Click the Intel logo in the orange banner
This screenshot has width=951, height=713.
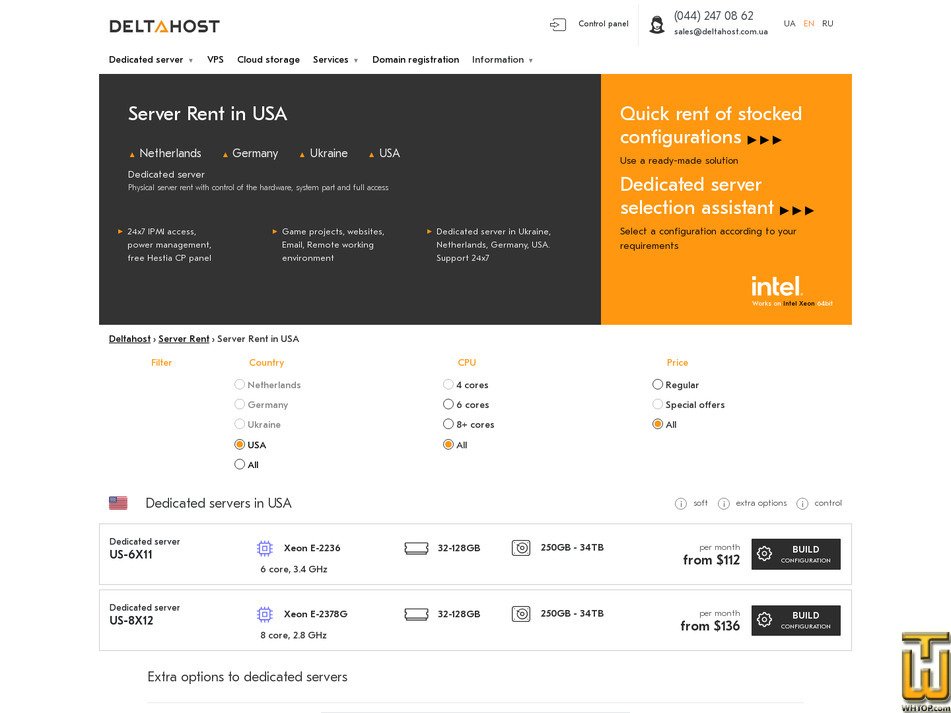(777, 286)
